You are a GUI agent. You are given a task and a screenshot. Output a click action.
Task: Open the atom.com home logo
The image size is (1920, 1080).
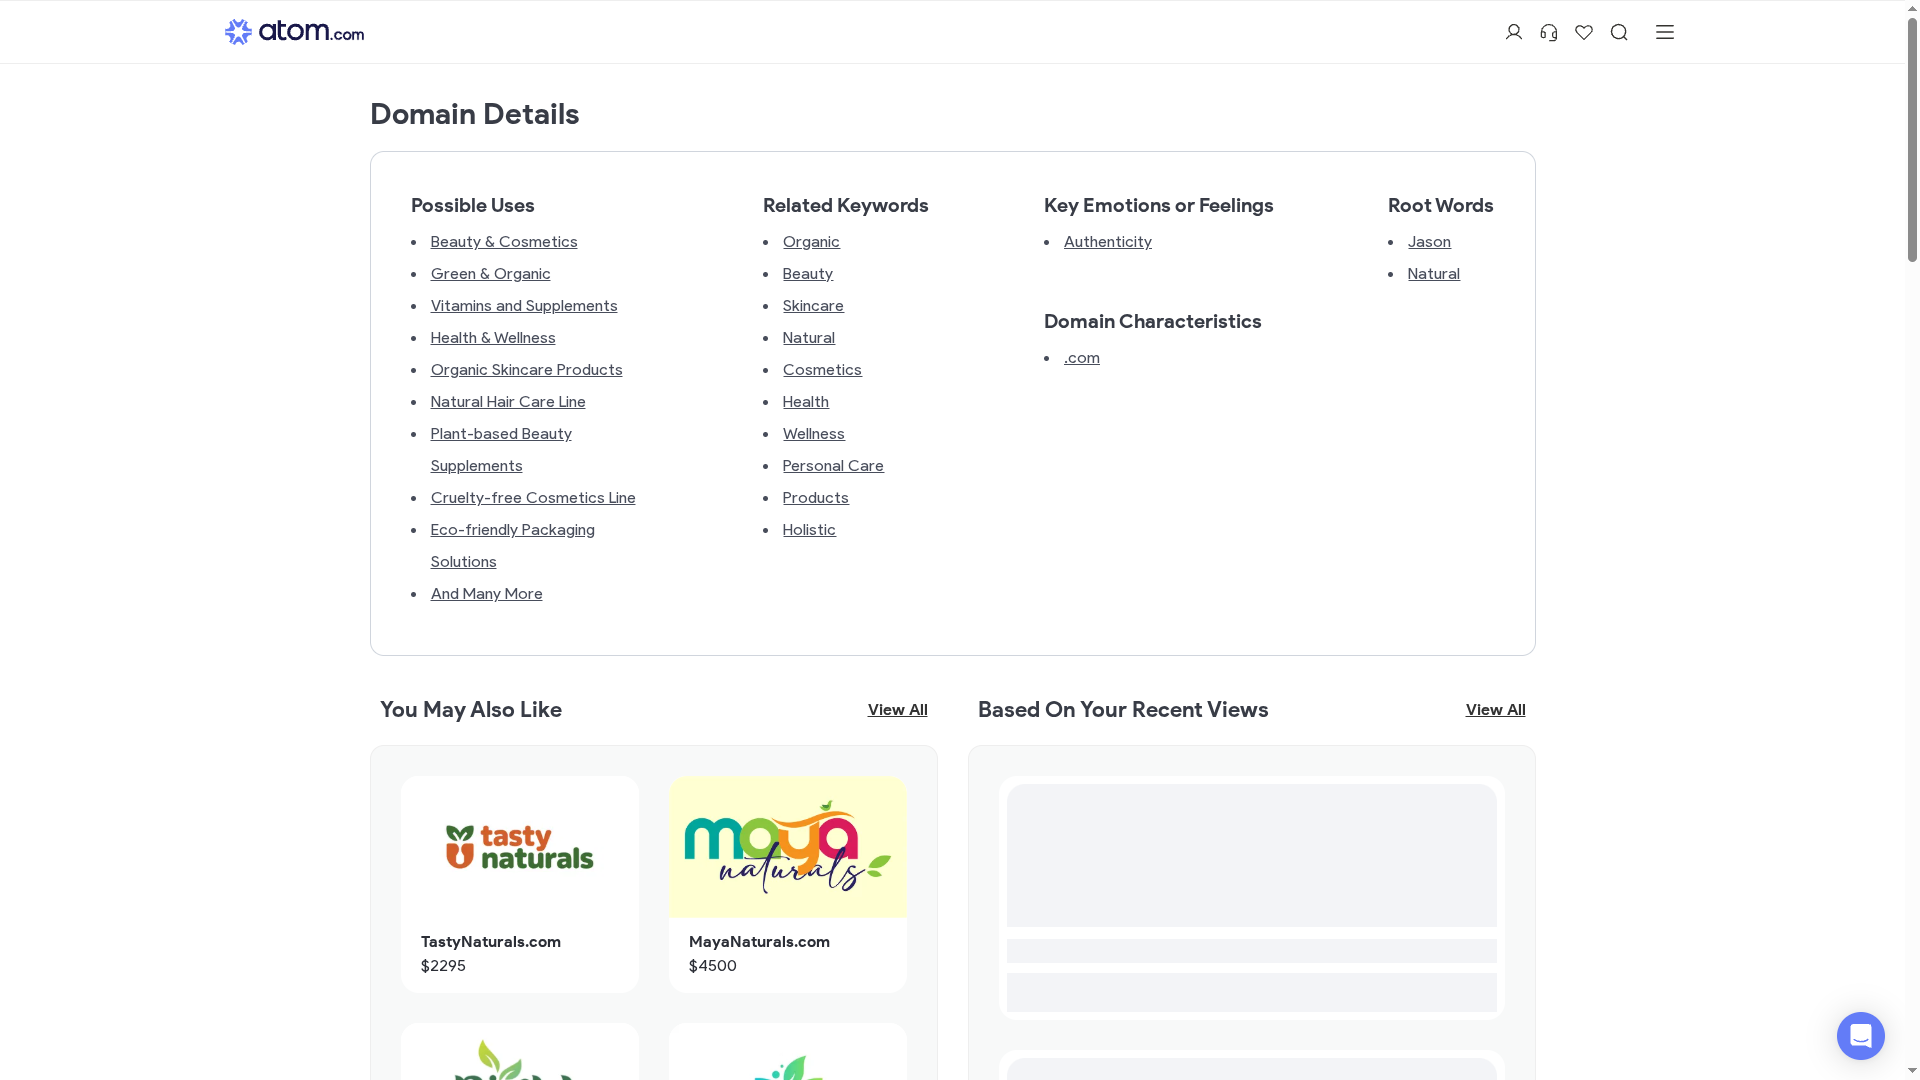pos(294,32)
